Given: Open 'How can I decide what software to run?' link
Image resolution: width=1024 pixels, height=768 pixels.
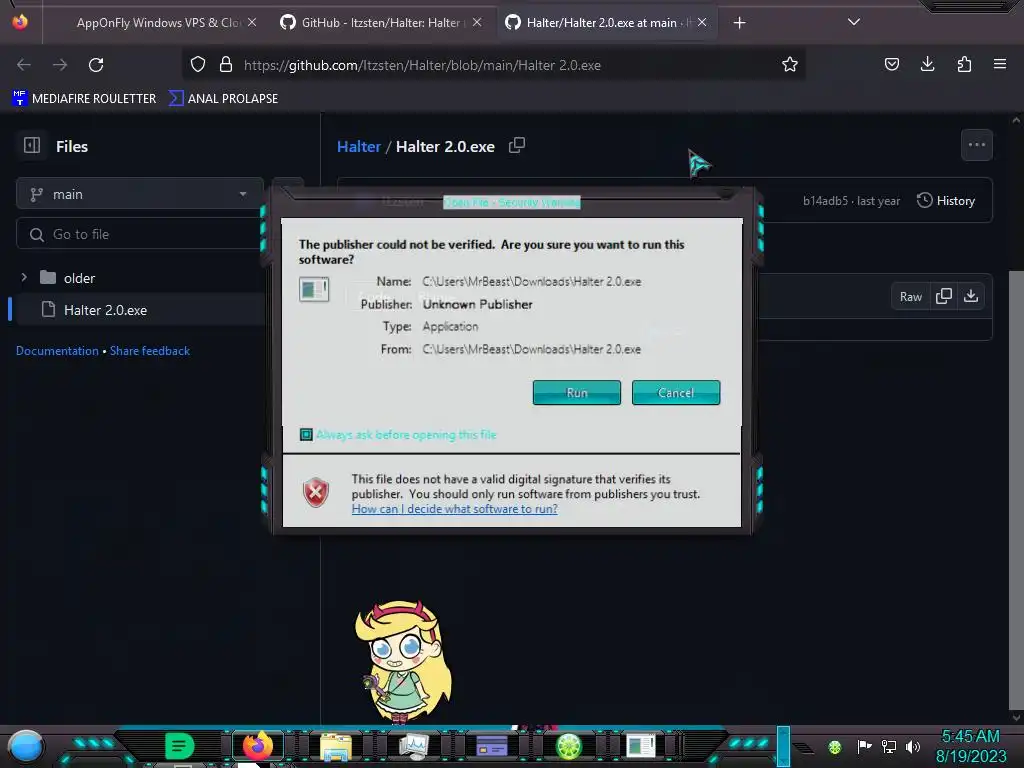Looking at the screenshot, I should (x=455, y=509).
